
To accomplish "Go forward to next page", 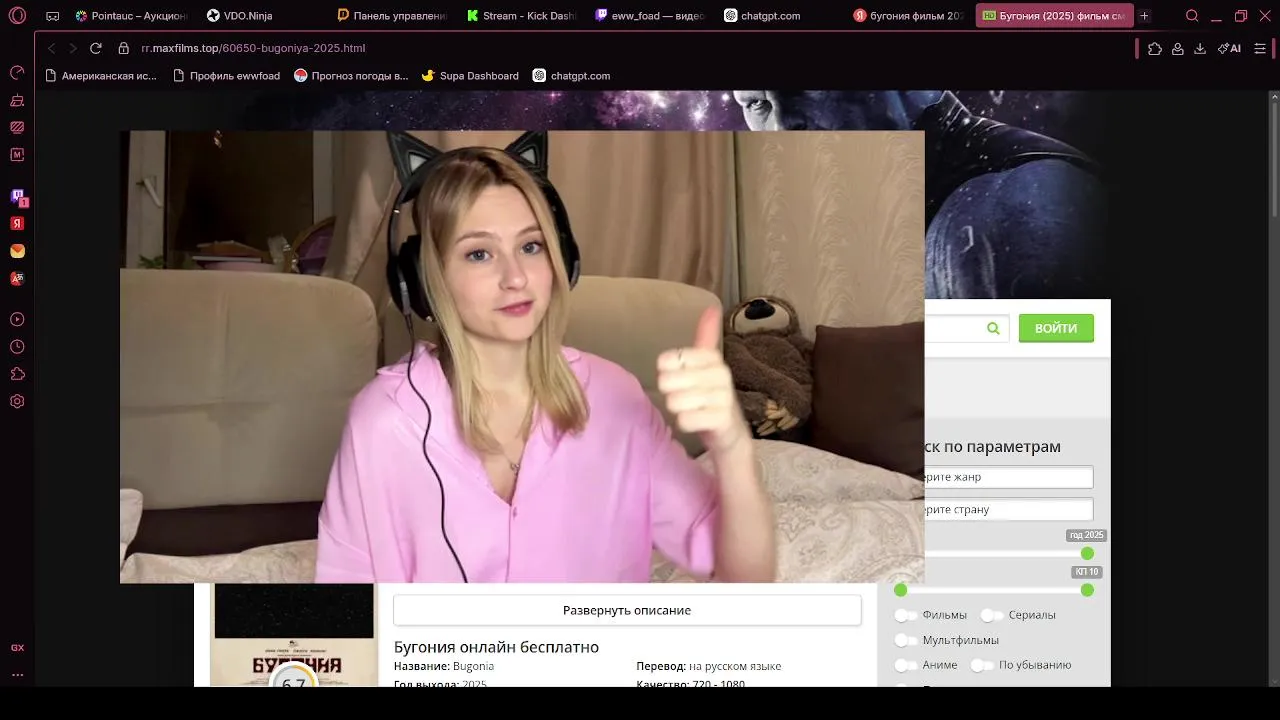I will 72,48.
